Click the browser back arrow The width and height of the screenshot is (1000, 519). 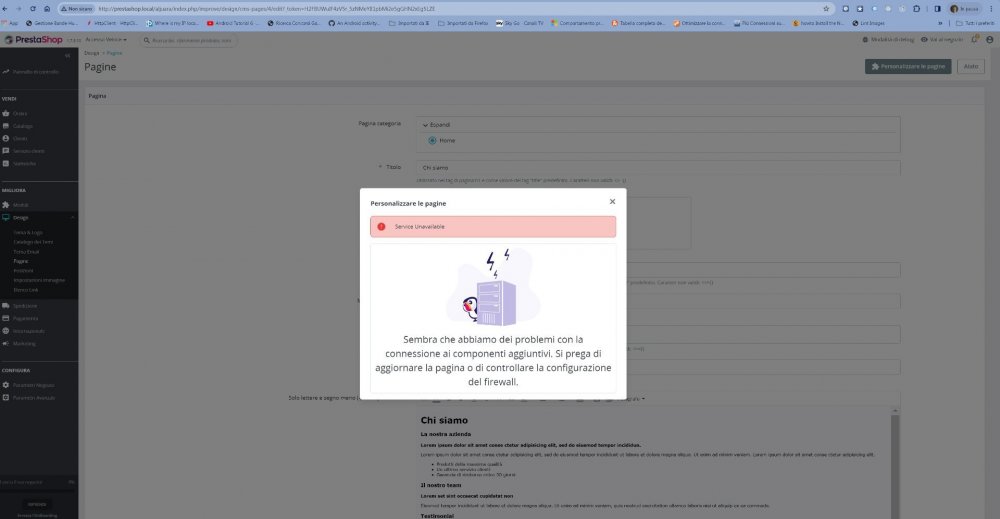(x=5, y=9)
